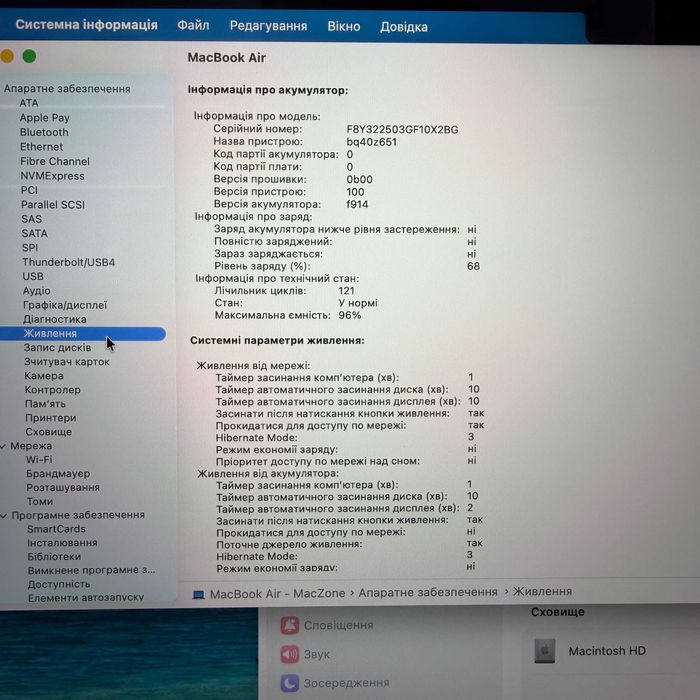Image resolution: width=700 pixels, height=700 pixels.
Task: Select NVMExpress in the sidebar
Action: [52, 176]
